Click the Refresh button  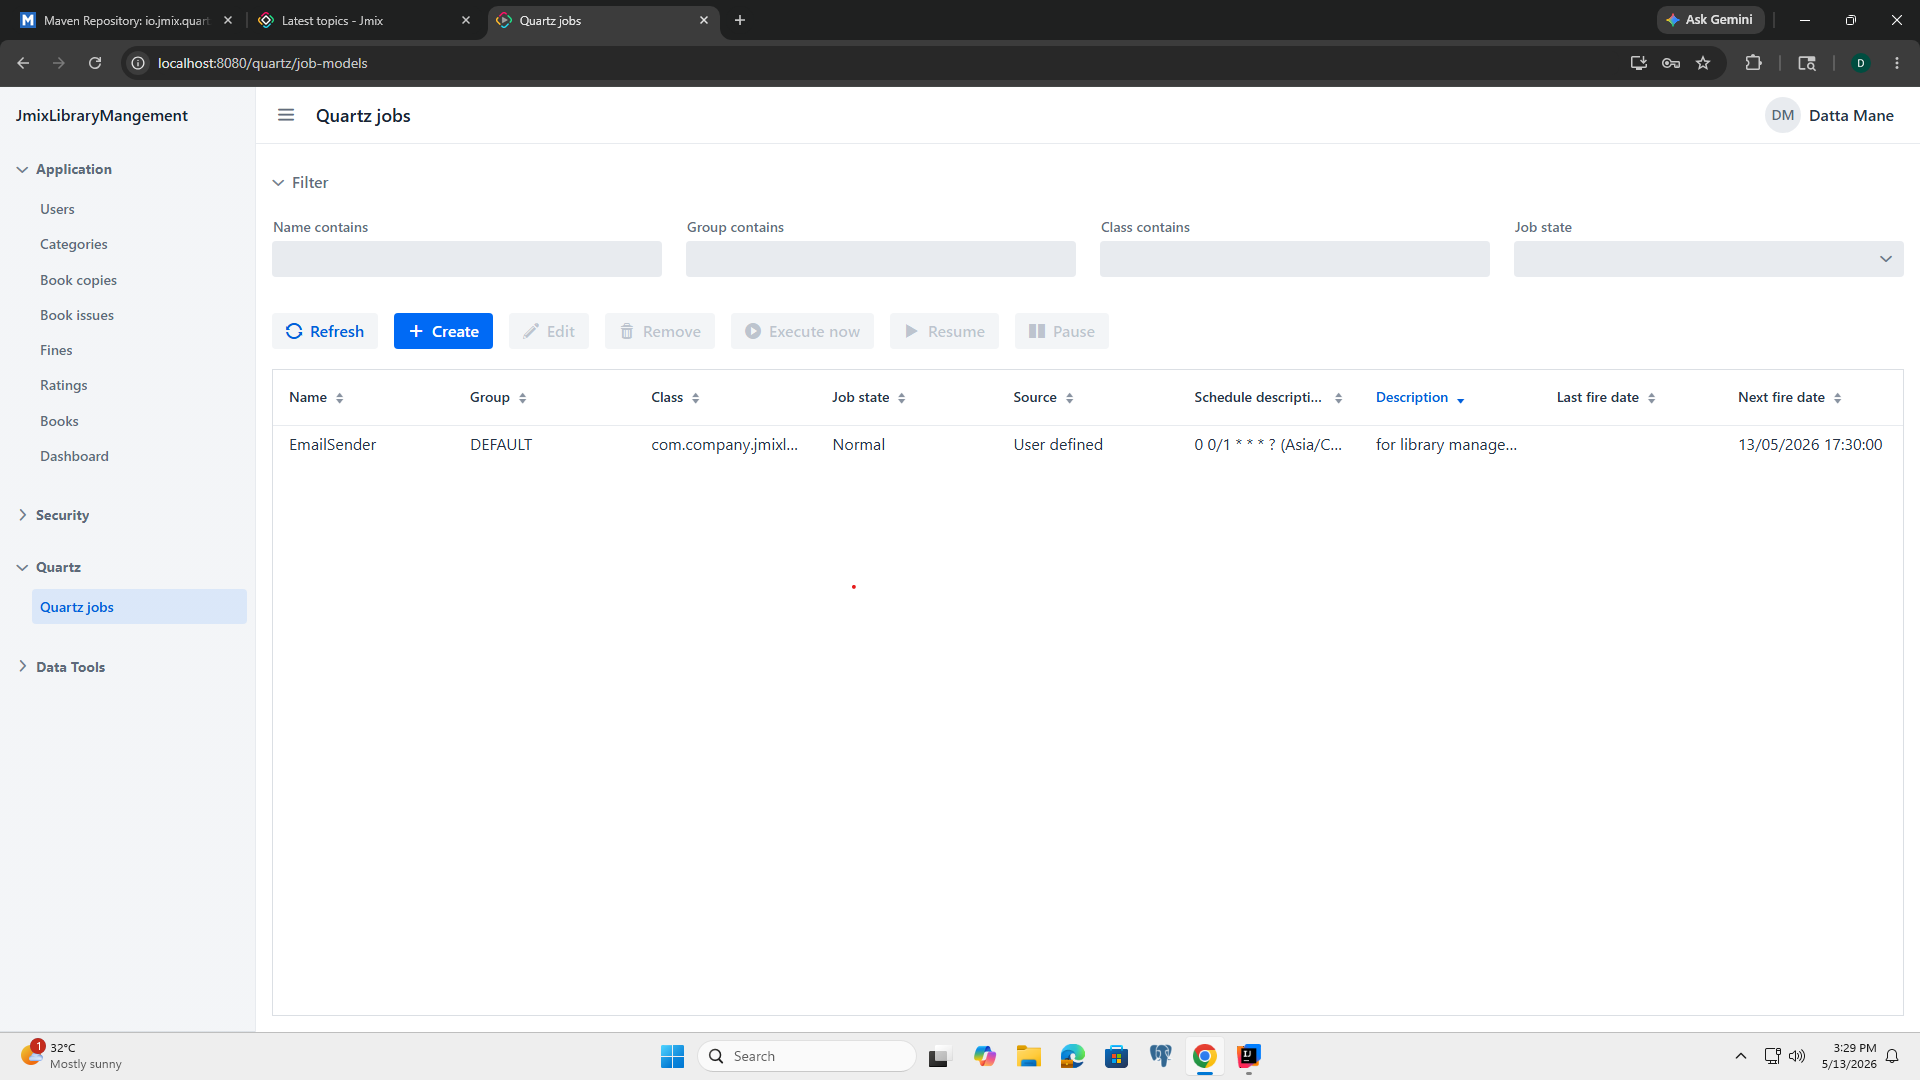[325, 331]
